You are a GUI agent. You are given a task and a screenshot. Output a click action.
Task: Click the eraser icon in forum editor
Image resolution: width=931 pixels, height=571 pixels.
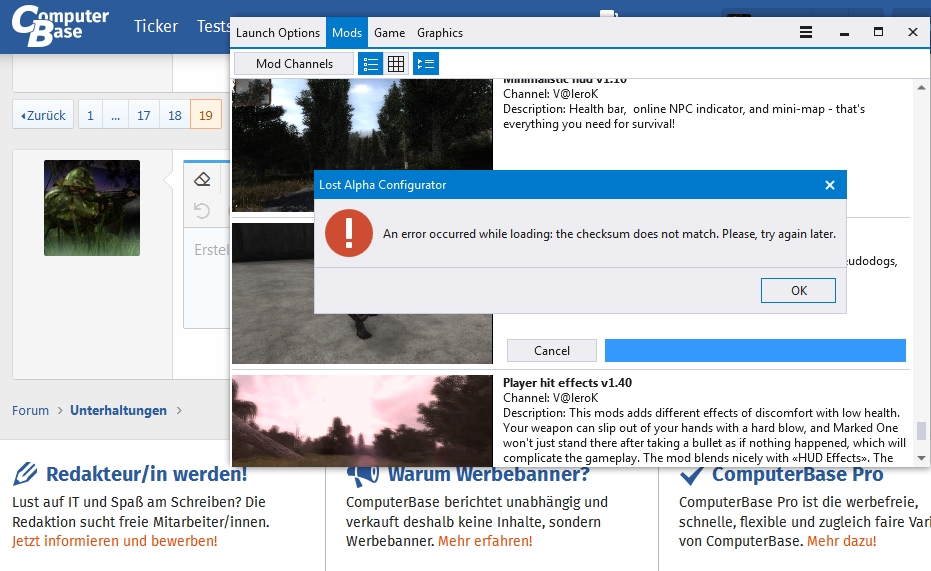pos(202,179)
